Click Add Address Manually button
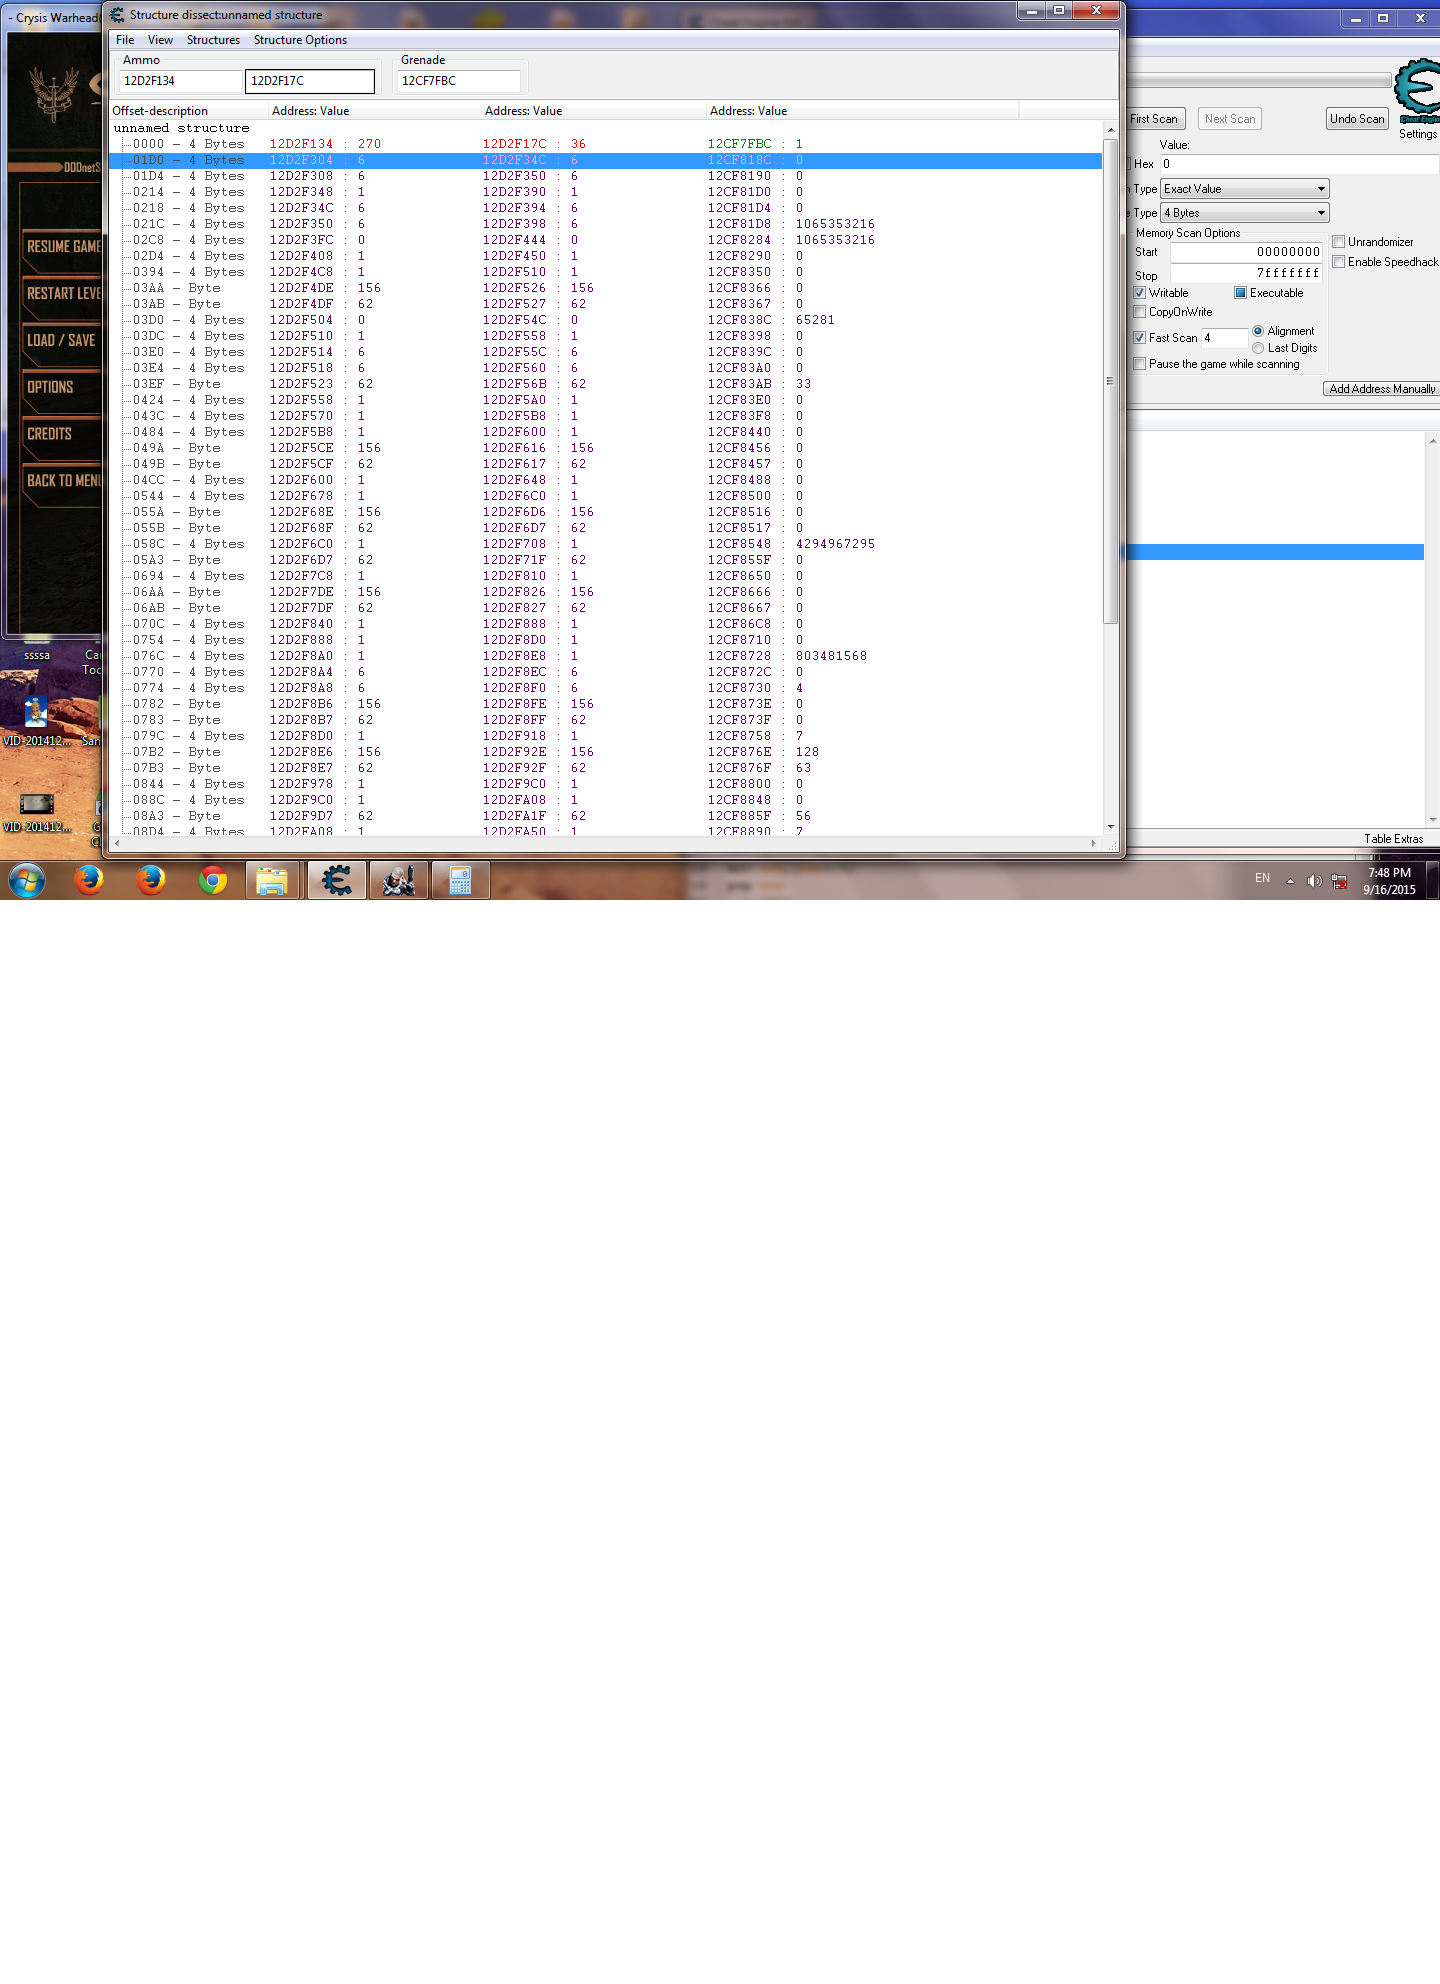 point(1382,389)
